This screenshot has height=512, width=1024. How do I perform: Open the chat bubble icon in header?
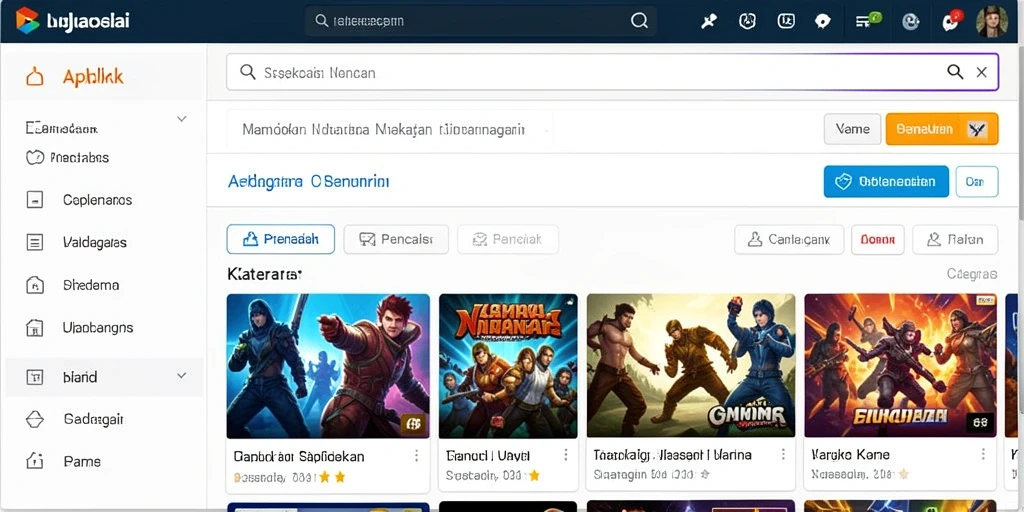pyautogui.click(x=823, y=22)
